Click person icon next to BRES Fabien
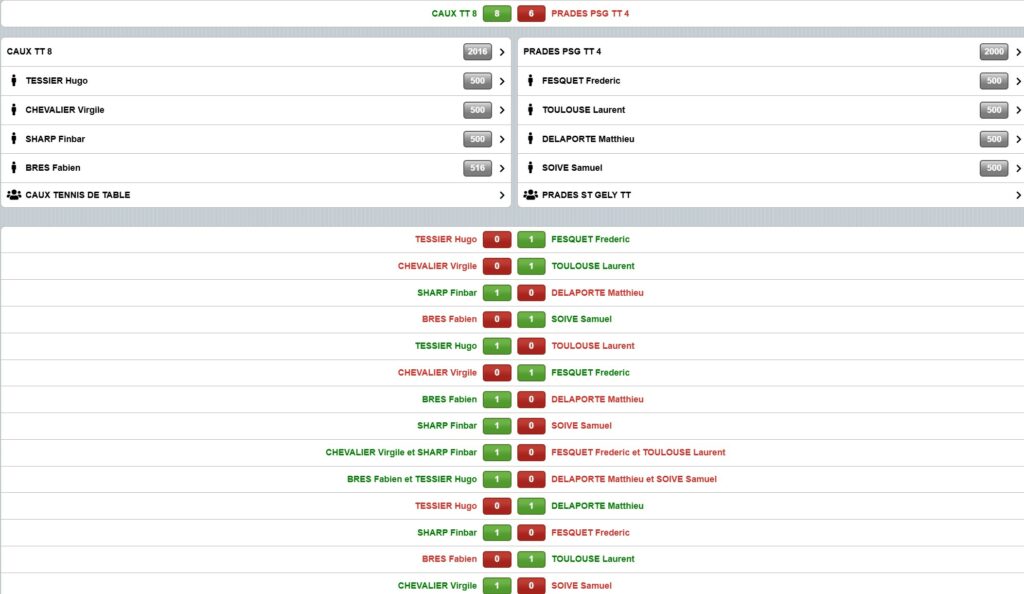This screenshot has width=1024, height=594. 14,168
